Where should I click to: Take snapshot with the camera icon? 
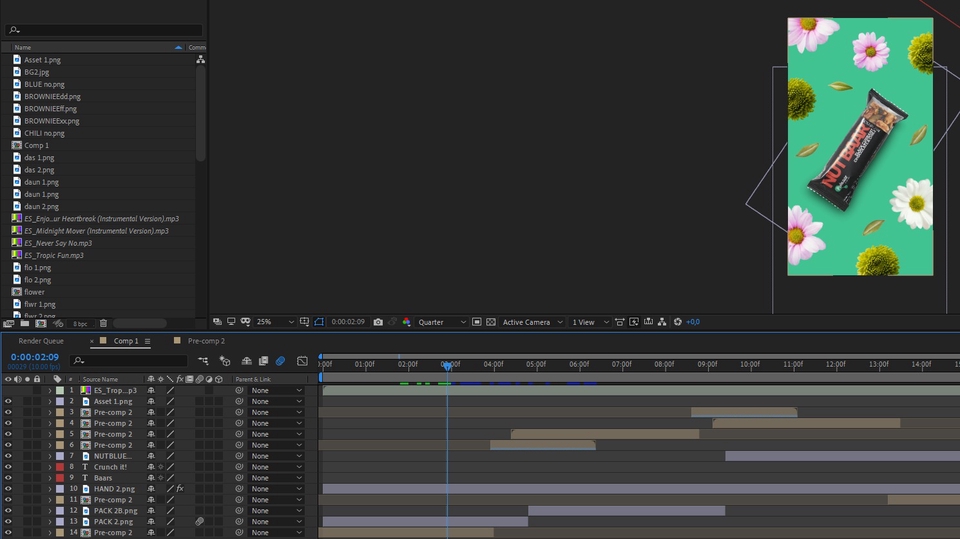pyautogui.click(x=378, y=322)
